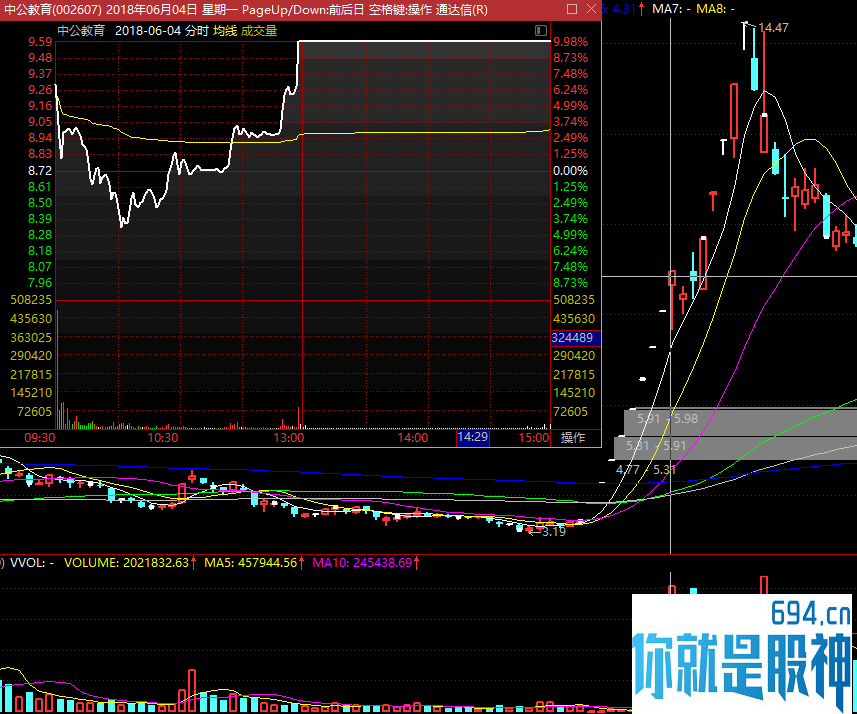Click the 7.96 price axis label

[40, 283]
